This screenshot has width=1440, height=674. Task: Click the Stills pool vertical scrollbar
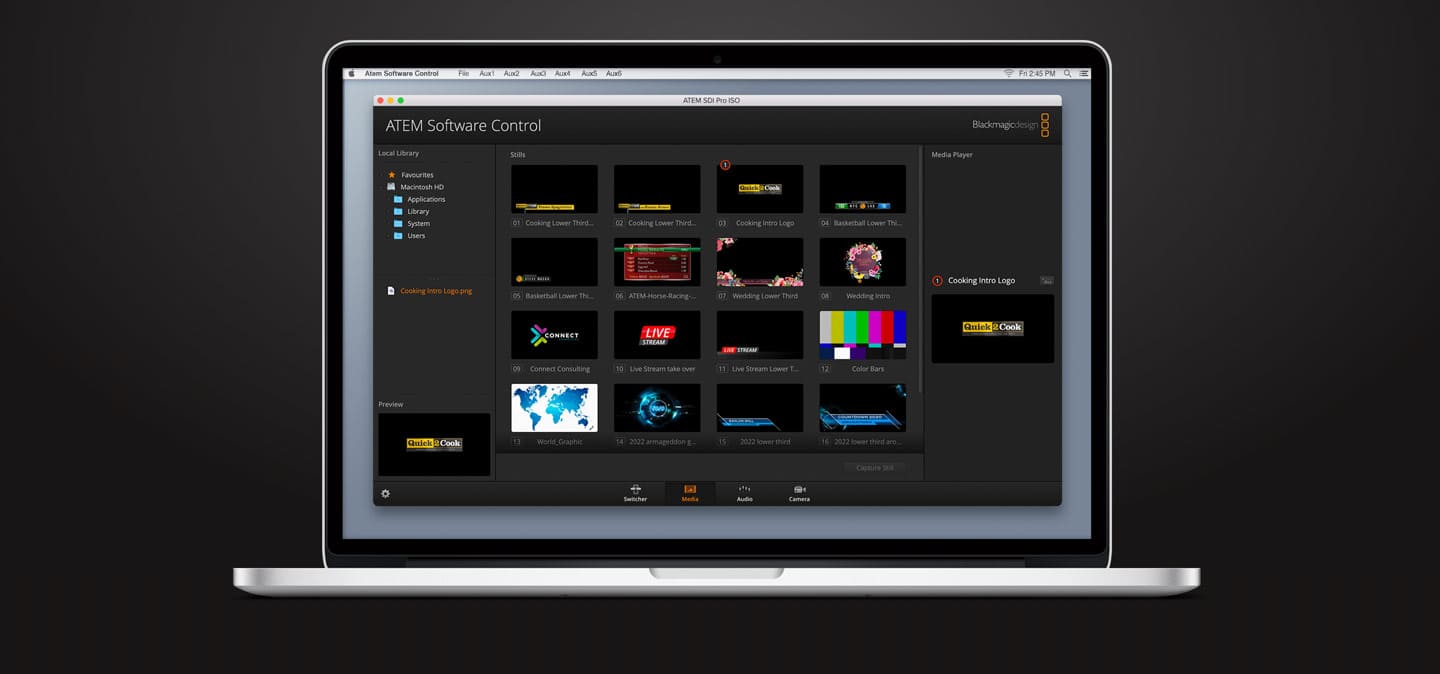tap(920, 270)
